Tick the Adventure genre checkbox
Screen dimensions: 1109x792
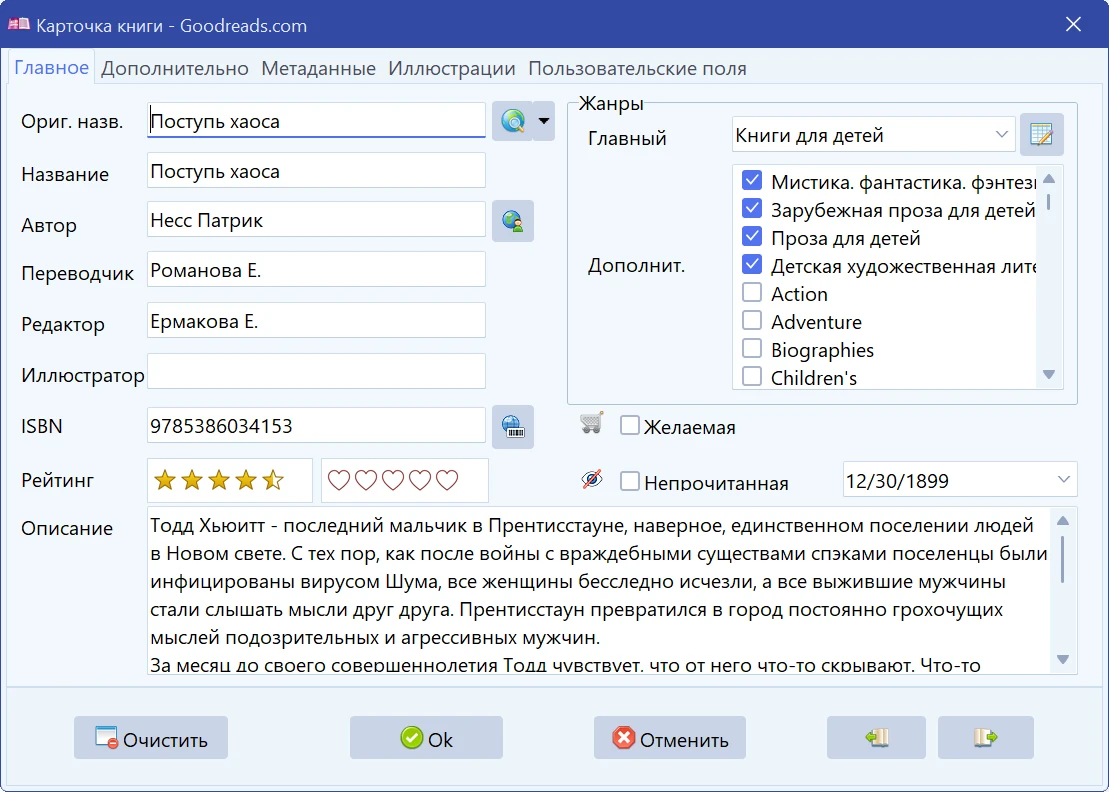point(752,321)
